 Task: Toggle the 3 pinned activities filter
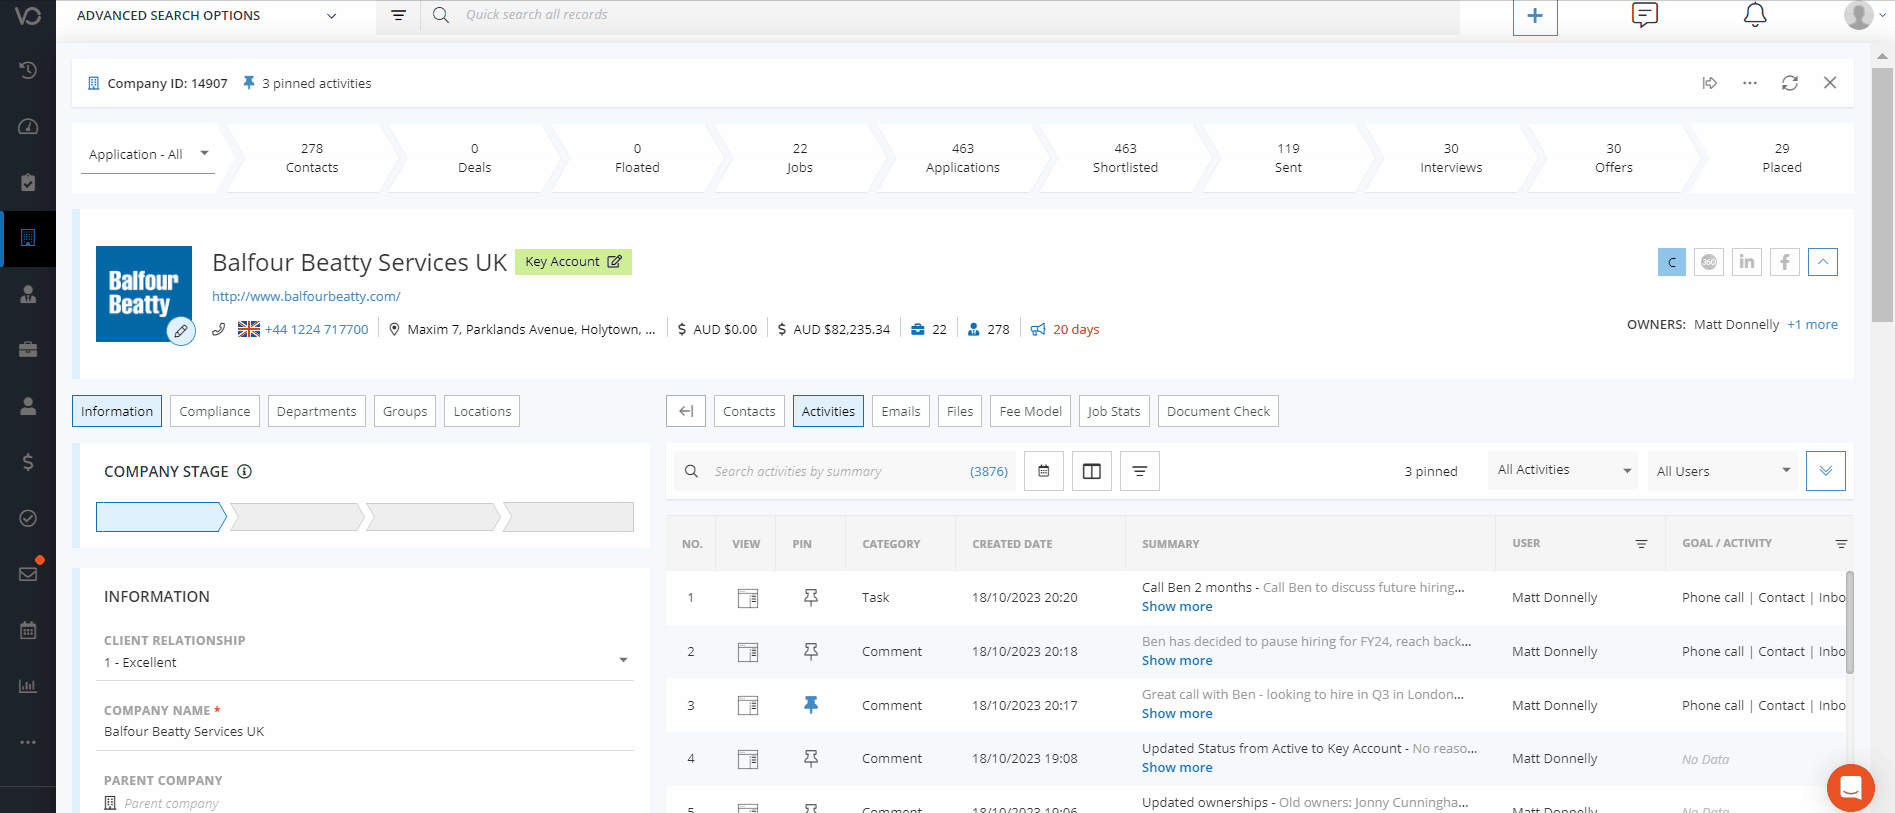pos(1431,471)
